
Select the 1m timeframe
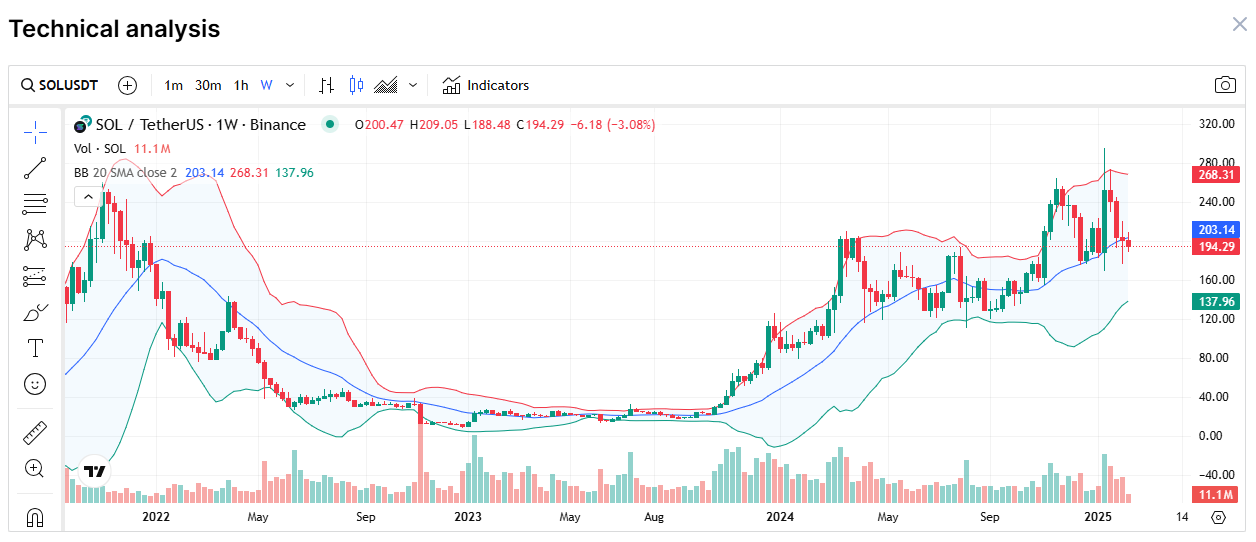(x=174, y=85)
